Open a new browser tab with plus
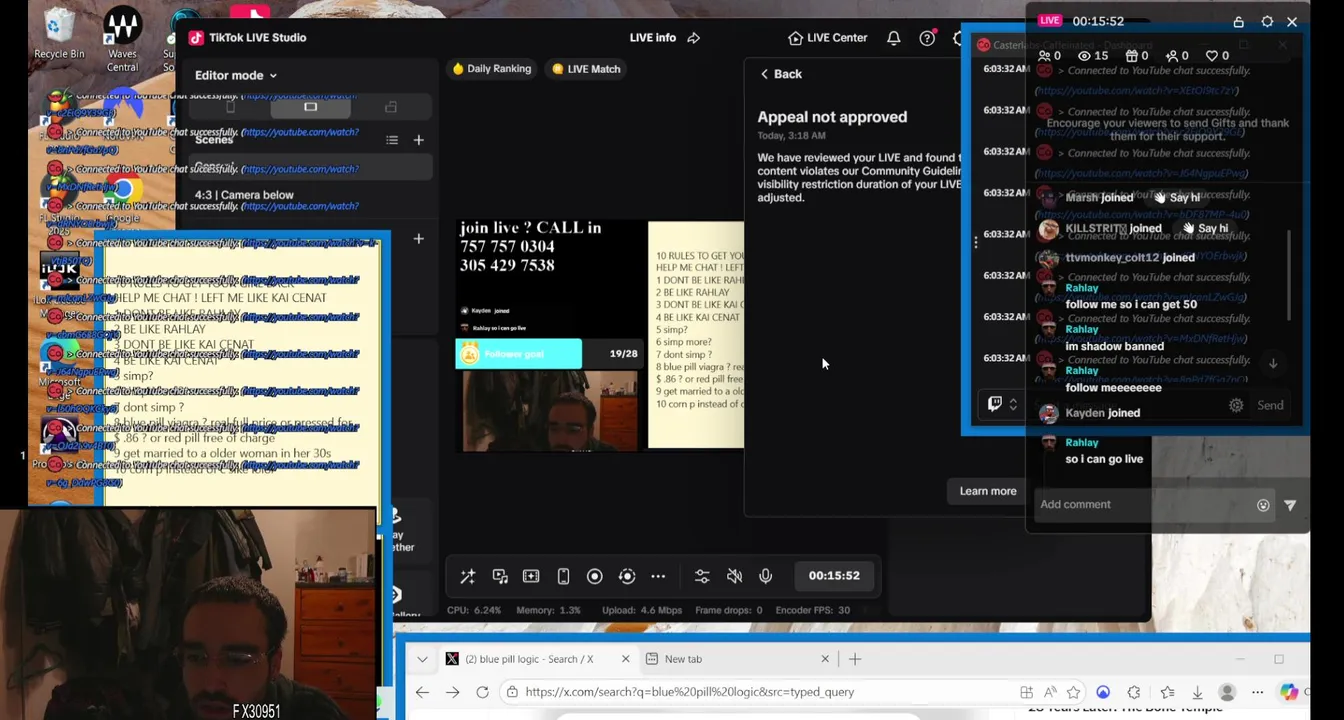The image size is (1344, 720). 855,659
